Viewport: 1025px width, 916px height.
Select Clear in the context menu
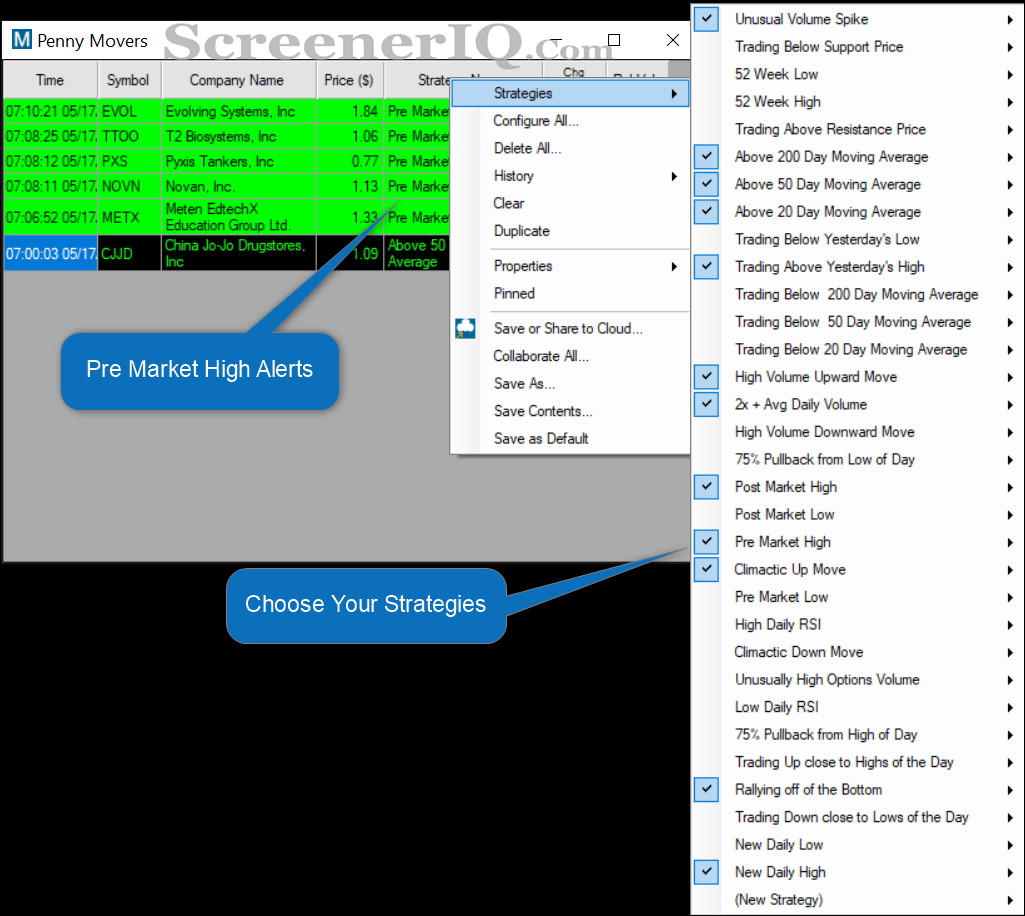[509, 203]
